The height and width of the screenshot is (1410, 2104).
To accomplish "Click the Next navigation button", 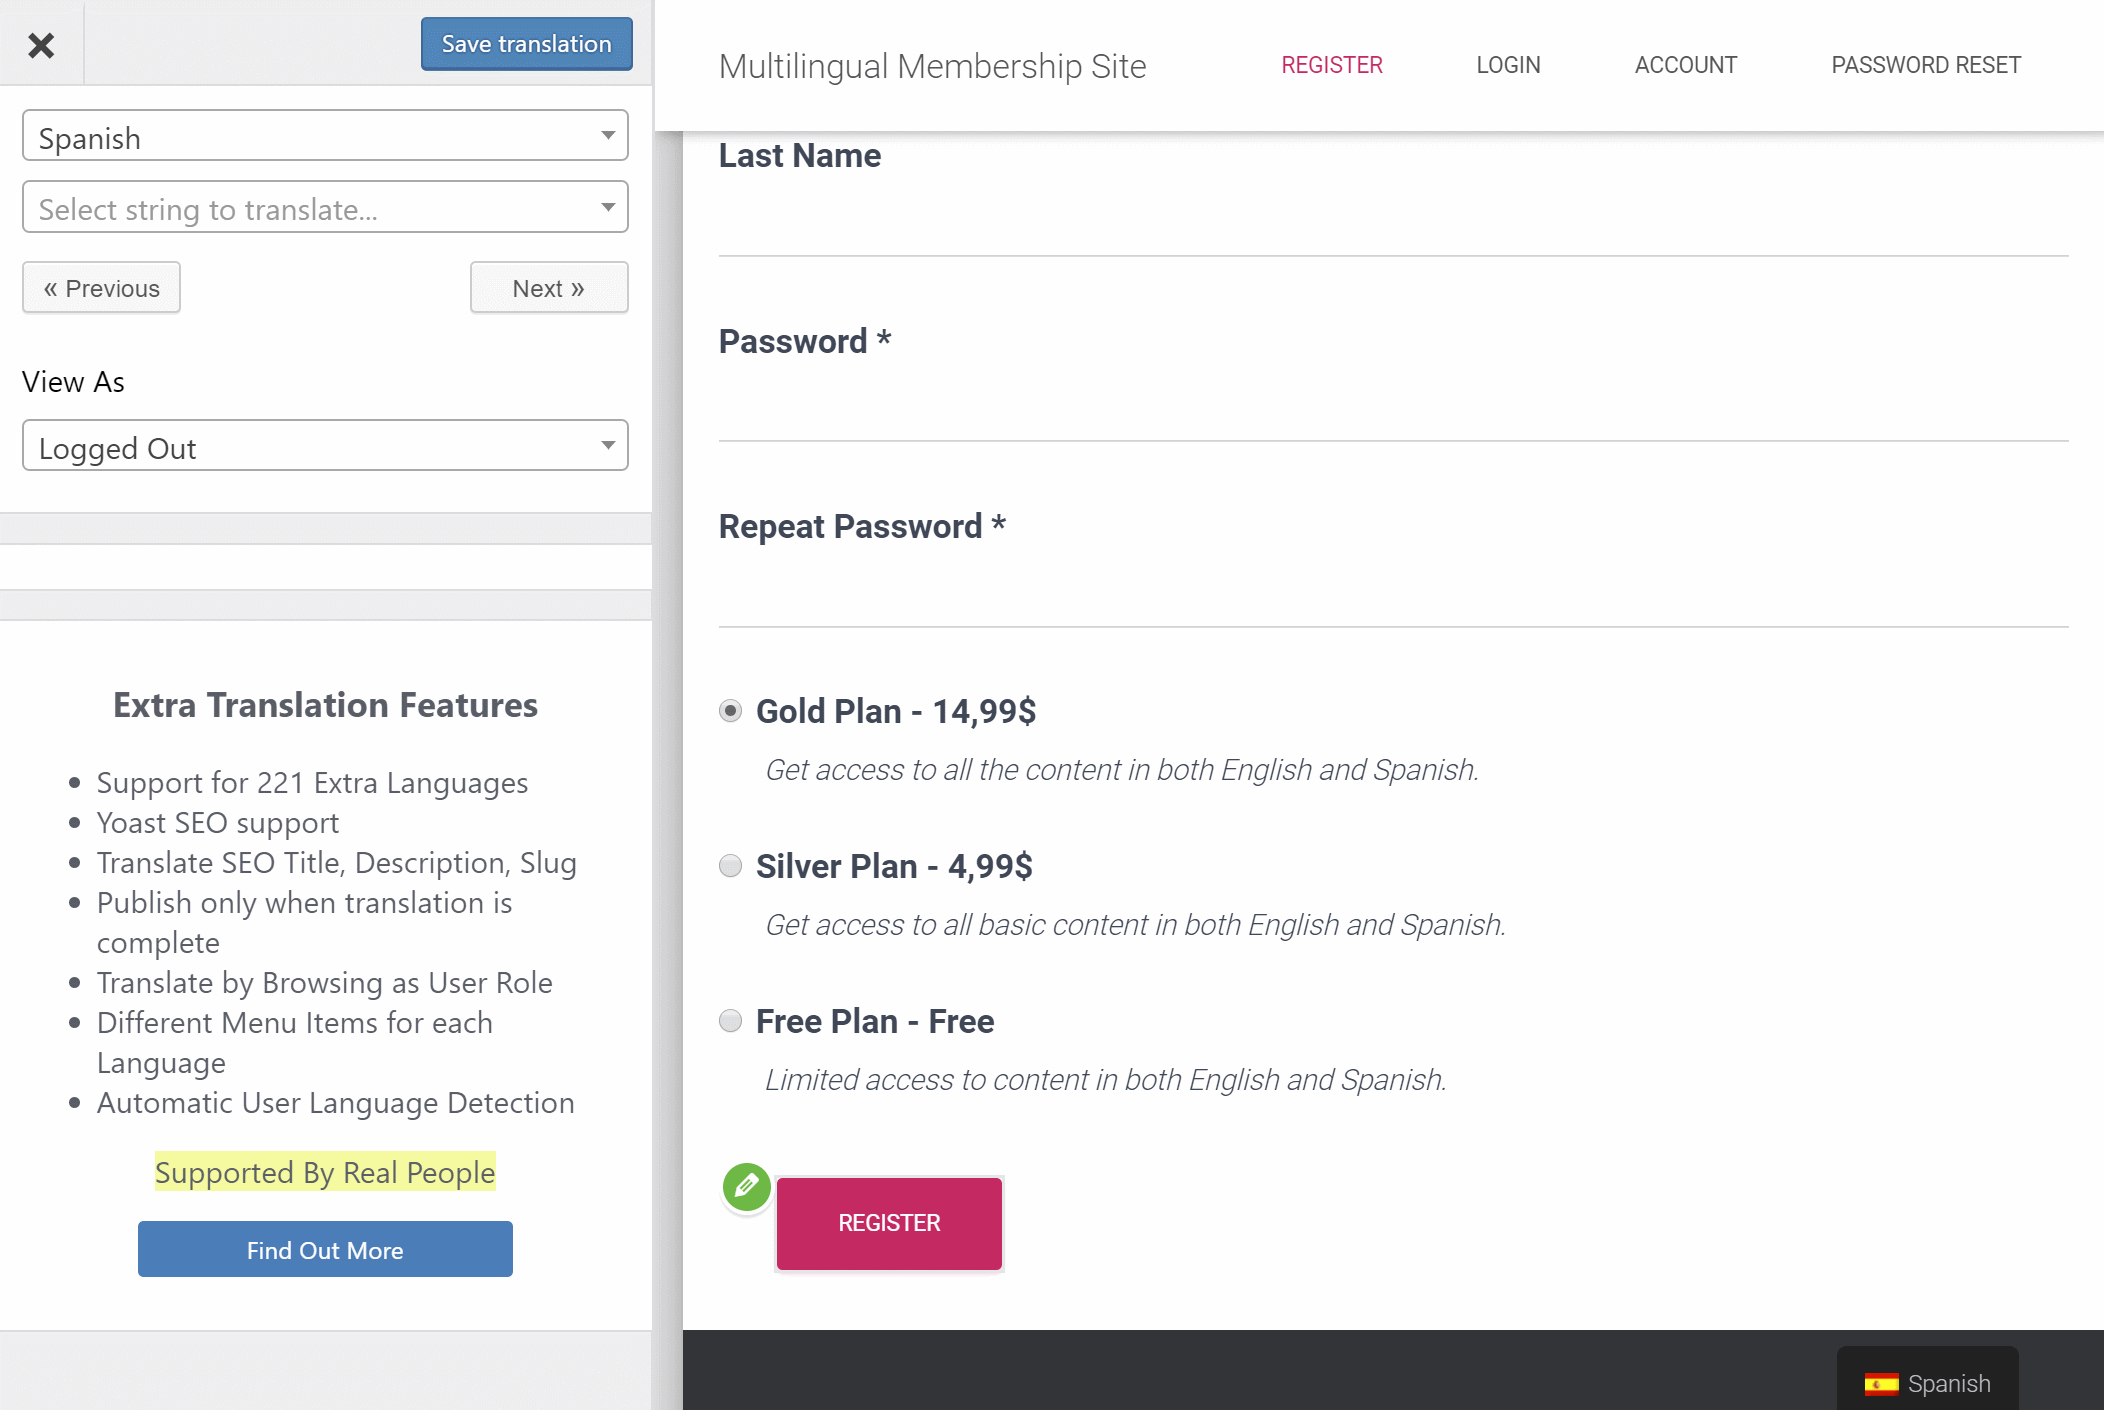I will pyautogui.click(x=548, y=288).
